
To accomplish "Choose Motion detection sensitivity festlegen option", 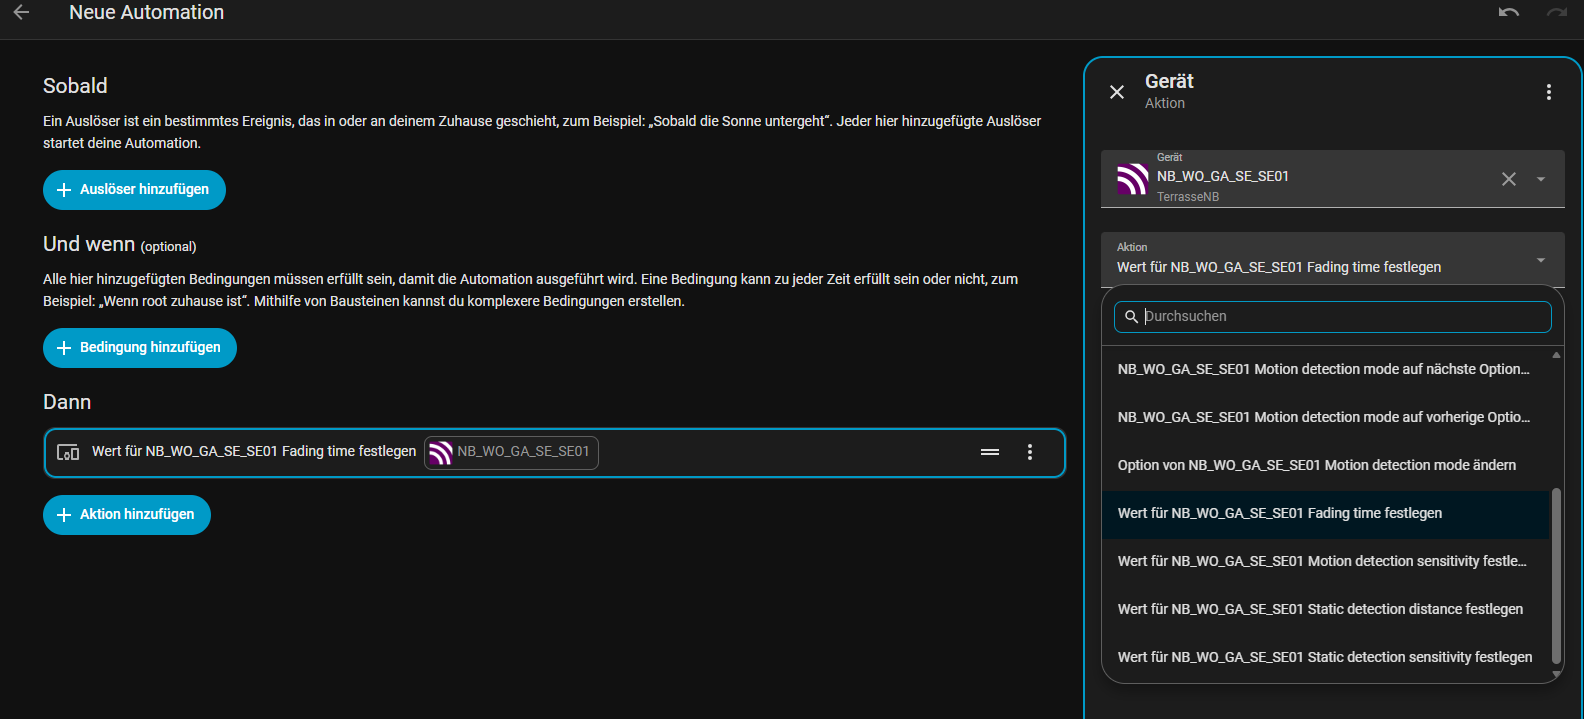I will click(1321, 561).
